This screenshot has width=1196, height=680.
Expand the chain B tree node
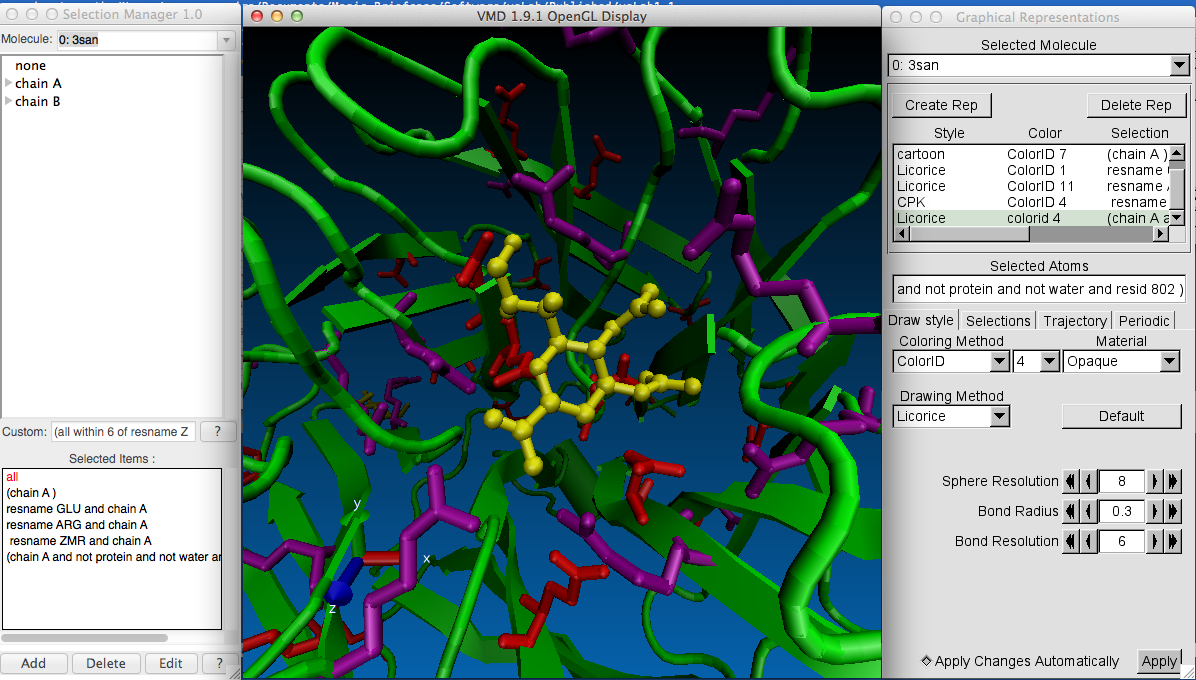[9, 102]
